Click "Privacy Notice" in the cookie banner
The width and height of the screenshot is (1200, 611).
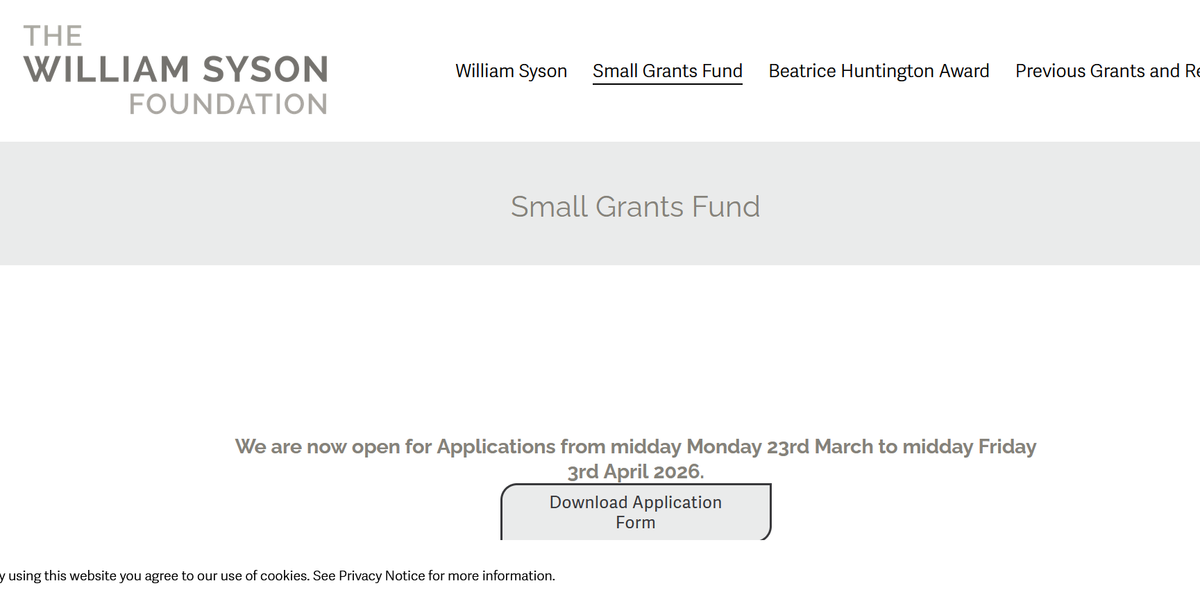381,575
